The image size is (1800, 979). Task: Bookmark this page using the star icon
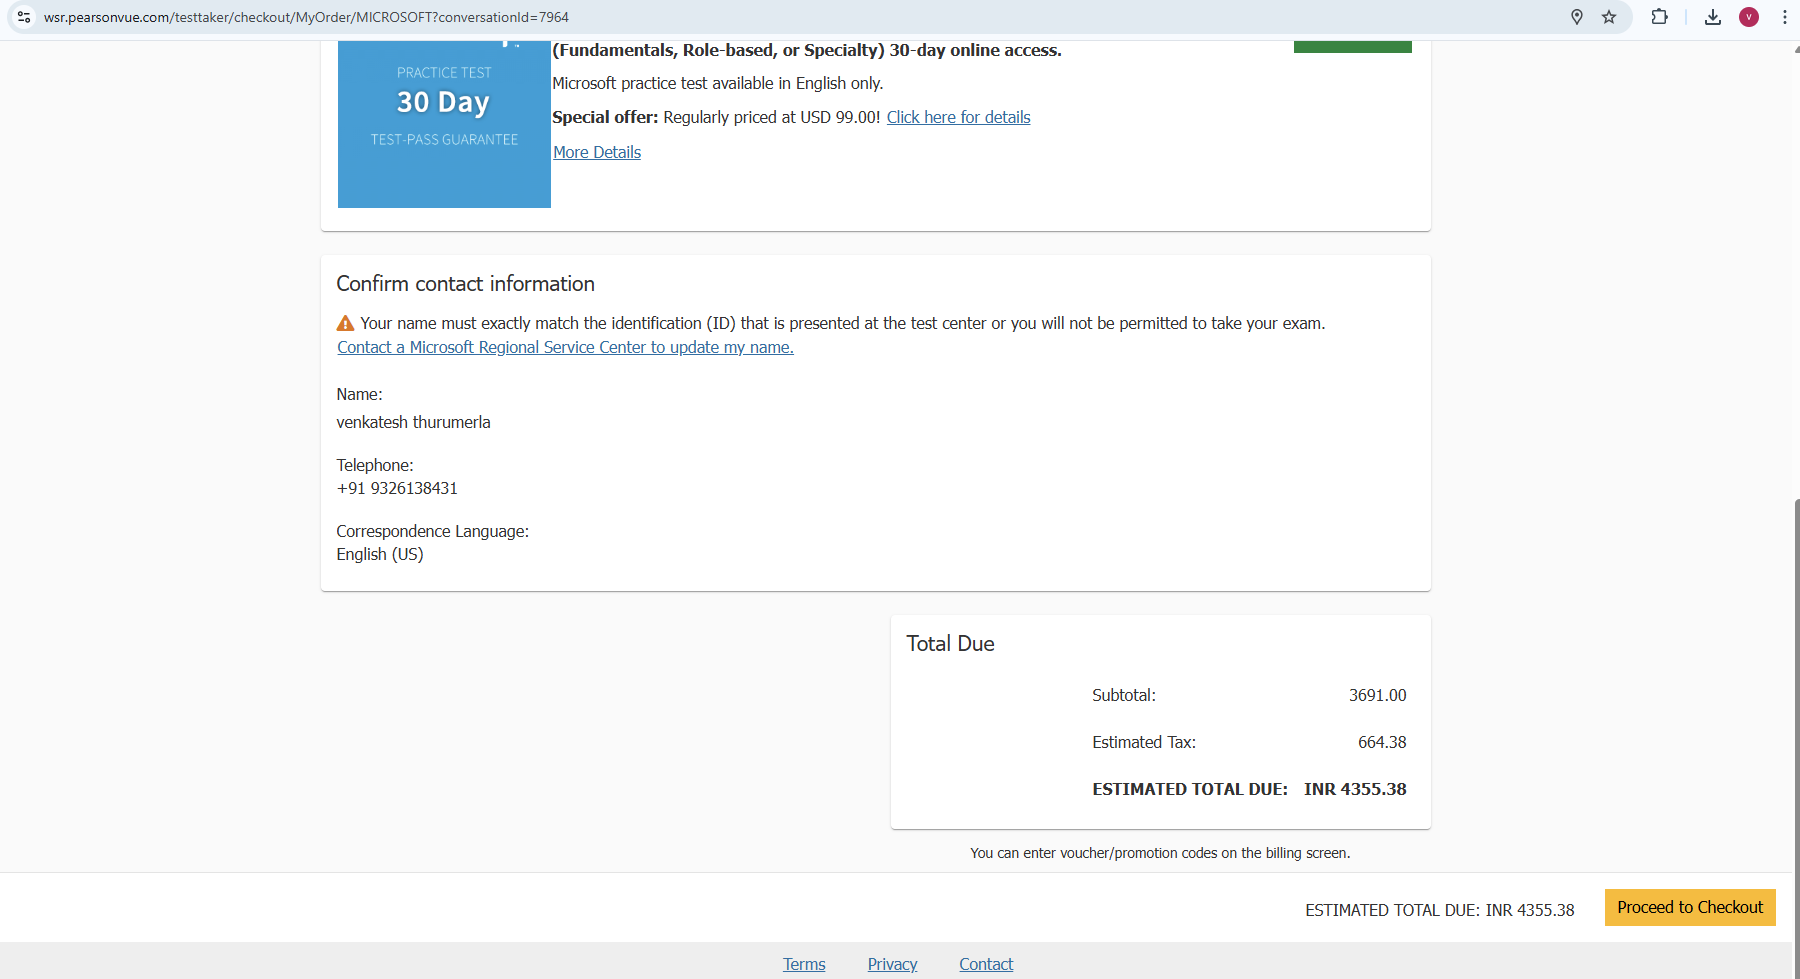pyautogui.click(x=1609, y=17)
